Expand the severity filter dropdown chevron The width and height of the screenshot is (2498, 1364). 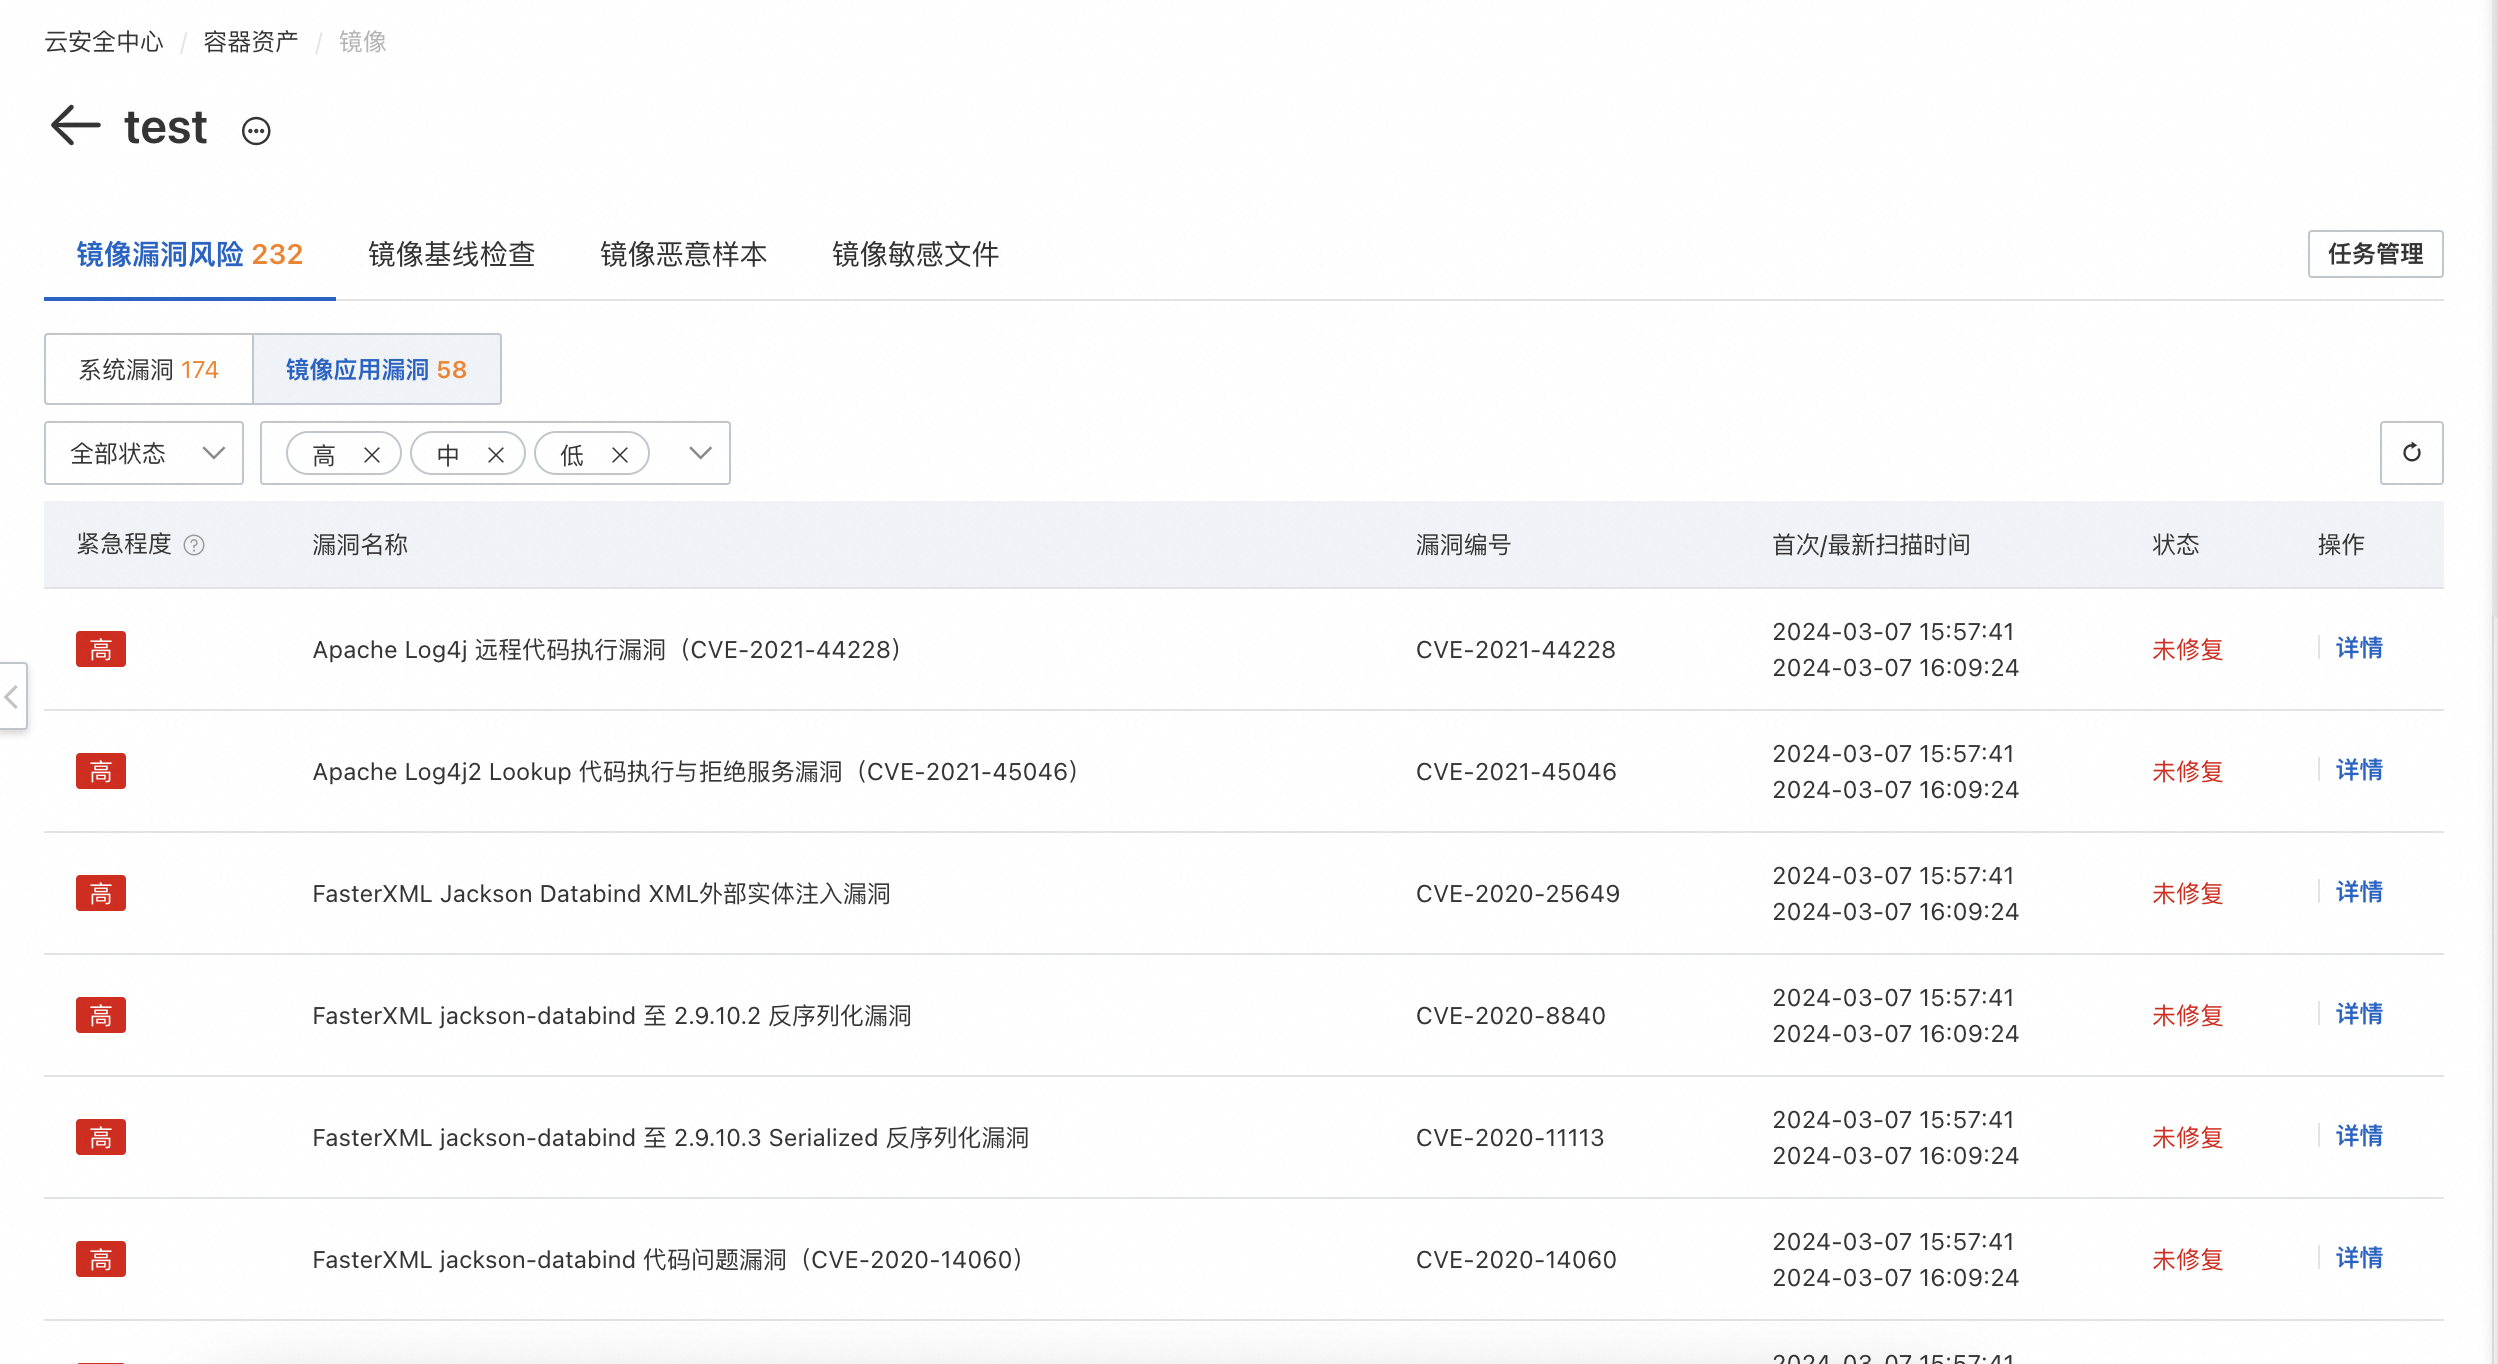coord(700,453)
